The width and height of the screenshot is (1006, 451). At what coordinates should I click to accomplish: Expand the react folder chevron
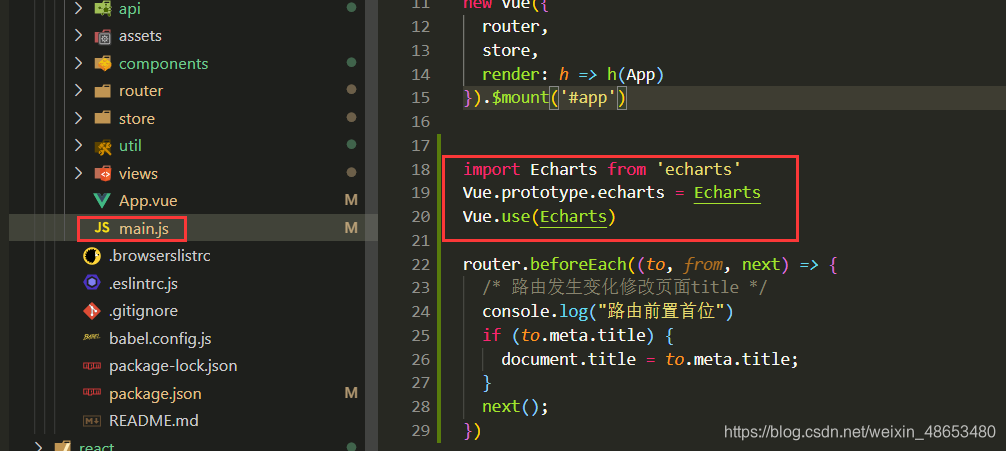pos(38,447)
